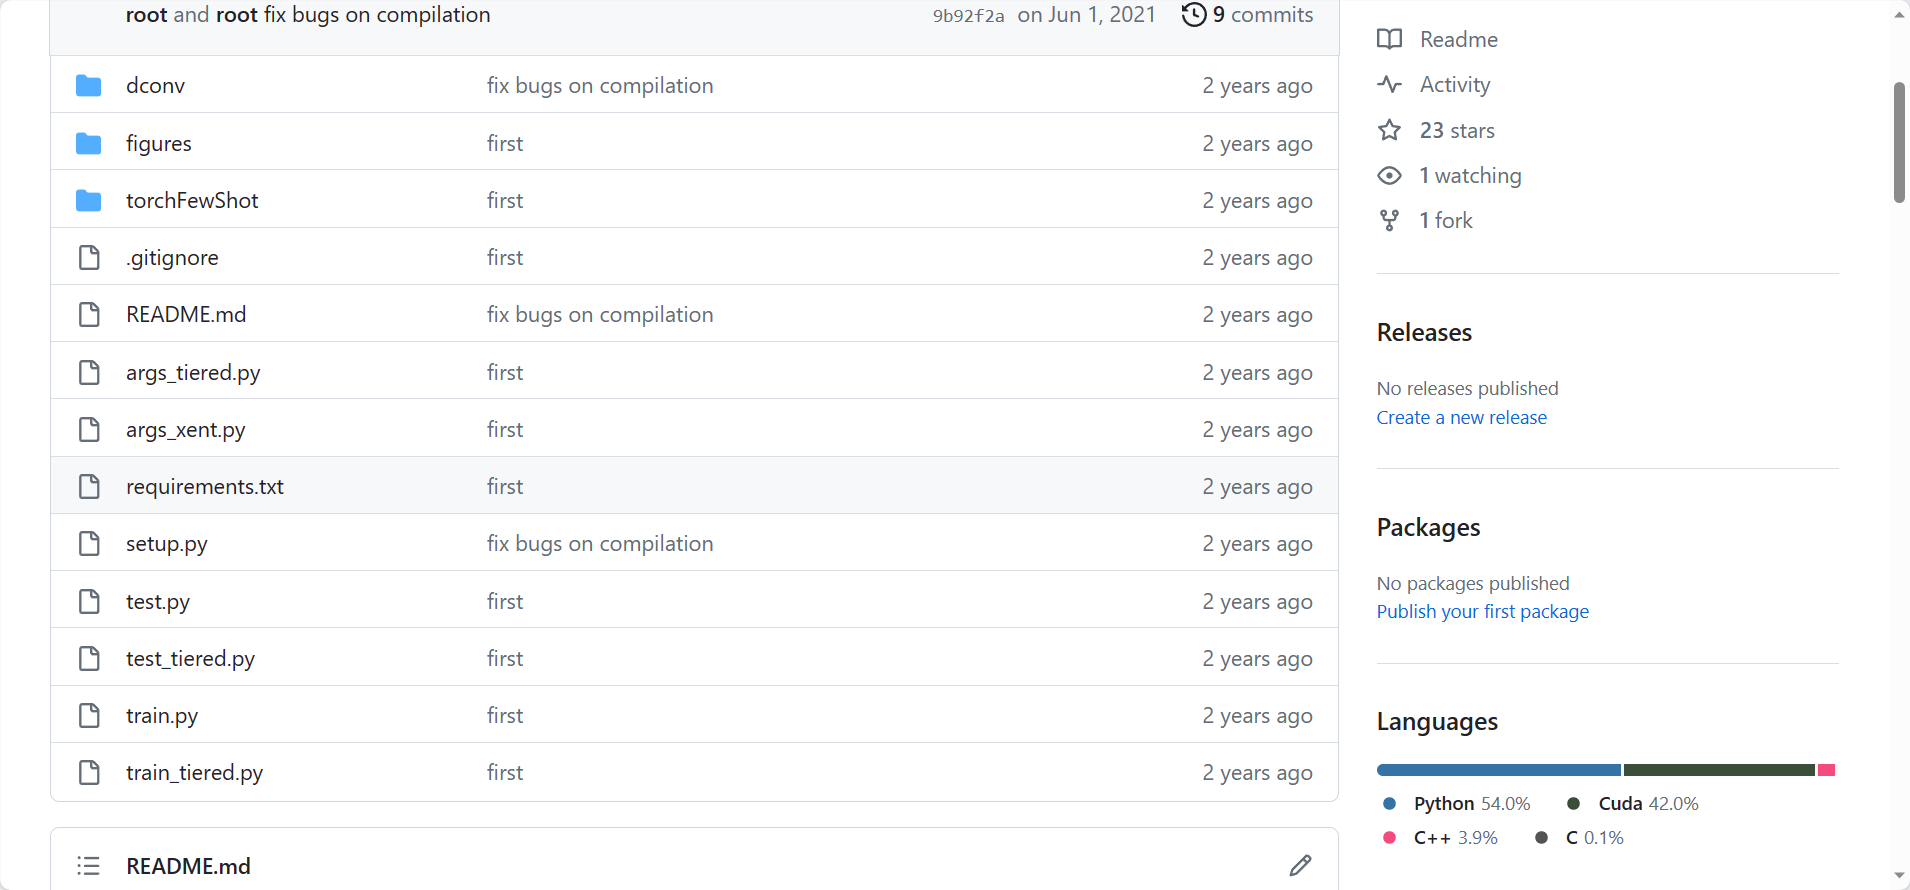Open README.md in the file list
The width and height of the screenshot is (1910, 890).
[x=186, y=315]
